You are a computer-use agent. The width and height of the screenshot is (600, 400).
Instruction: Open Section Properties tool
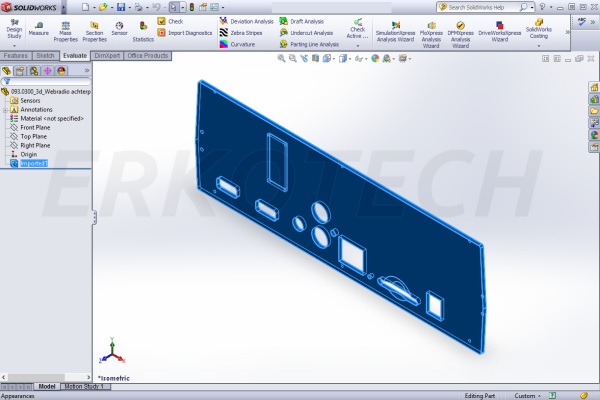94,27
